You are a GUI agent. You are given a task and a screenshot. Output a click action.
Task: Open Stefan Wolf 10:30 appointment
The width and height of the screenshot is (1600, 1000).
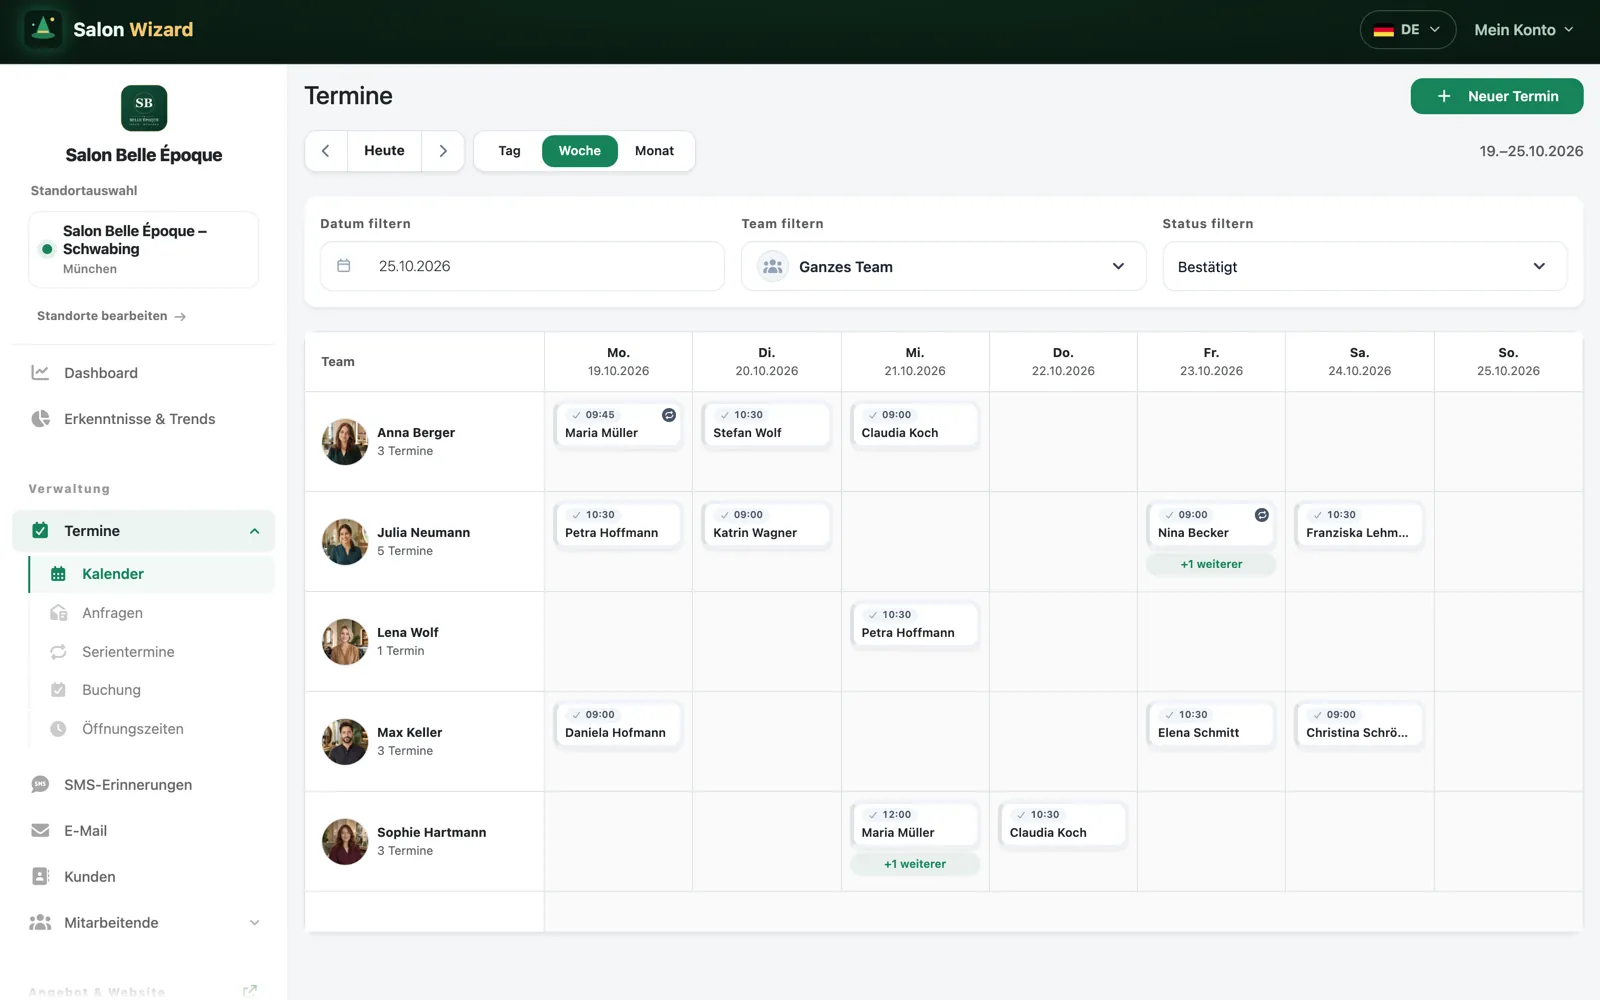[767, 425]
